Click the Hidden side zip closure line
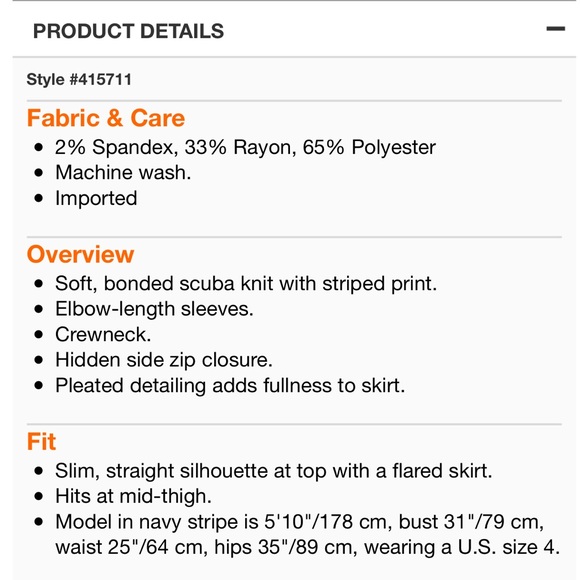The height and width of the screenshot is (580, 580). click(163, 360)
